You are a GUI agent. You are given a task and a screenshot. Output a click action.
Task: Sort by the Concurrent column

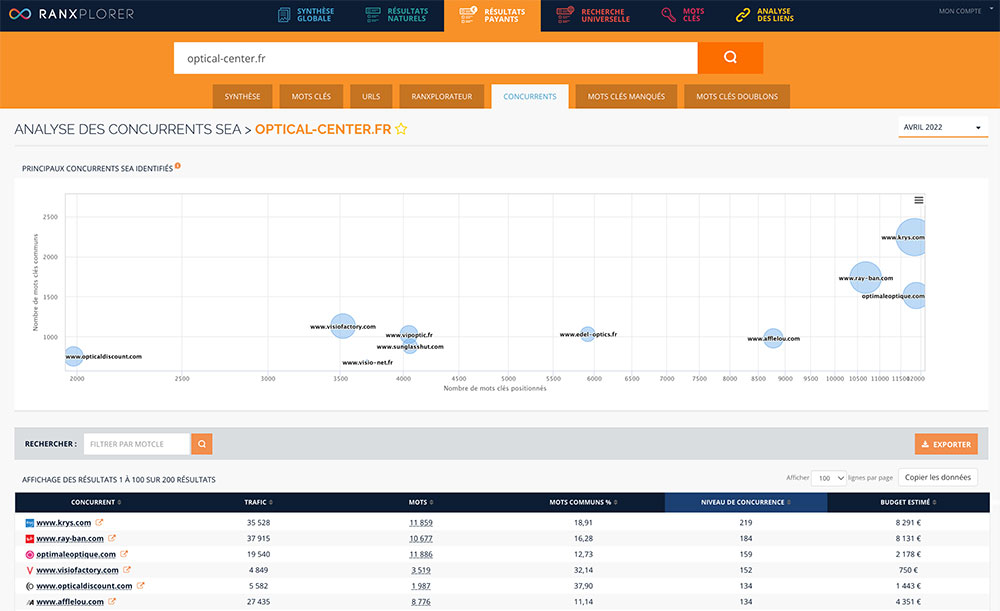pos(96,503)
